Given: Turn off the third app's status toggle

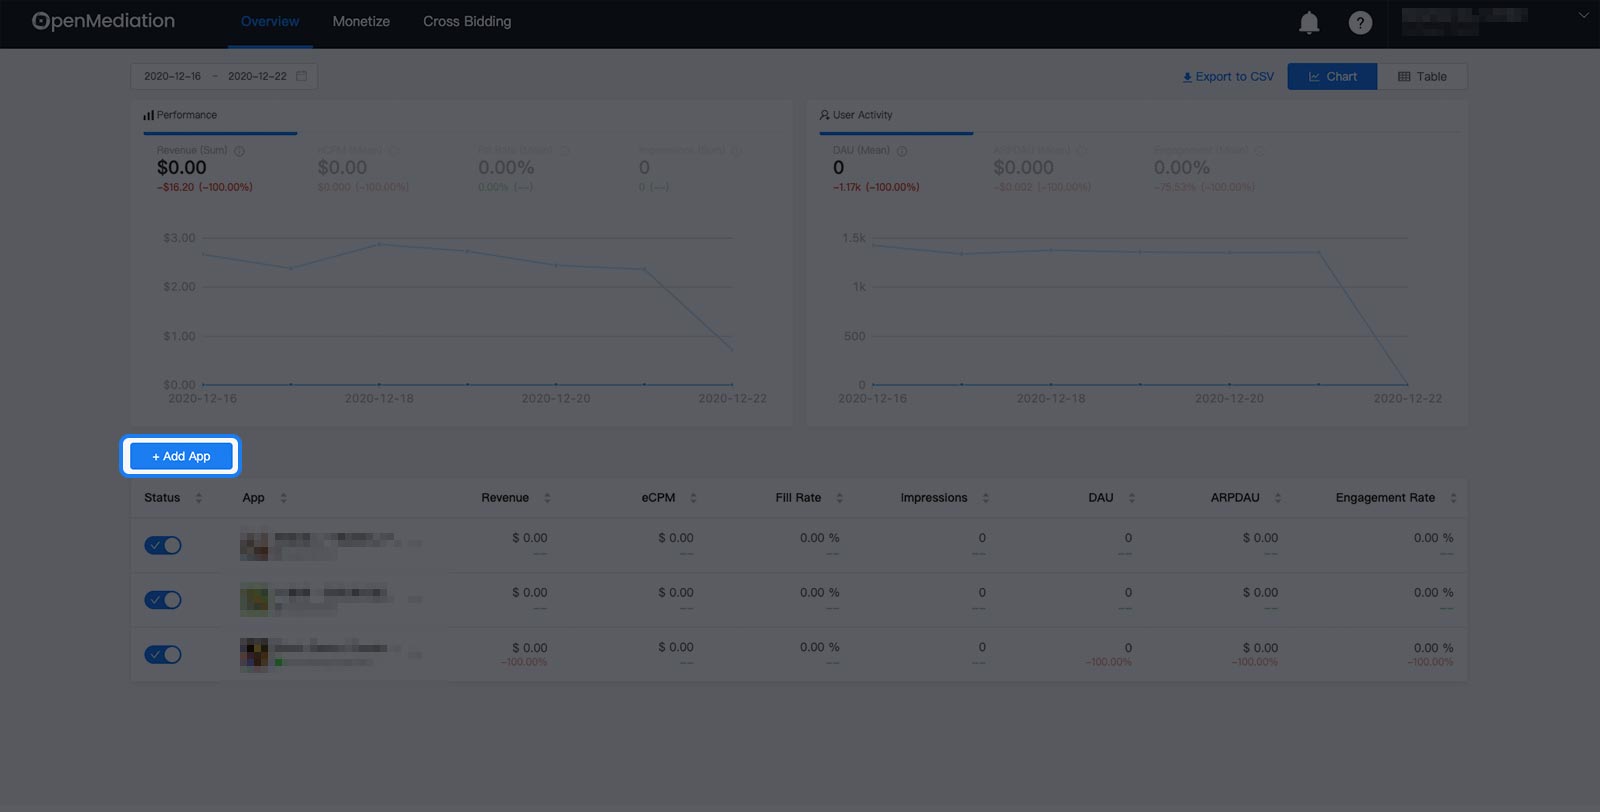Looking at the screenshot, I should coord(163,655).
